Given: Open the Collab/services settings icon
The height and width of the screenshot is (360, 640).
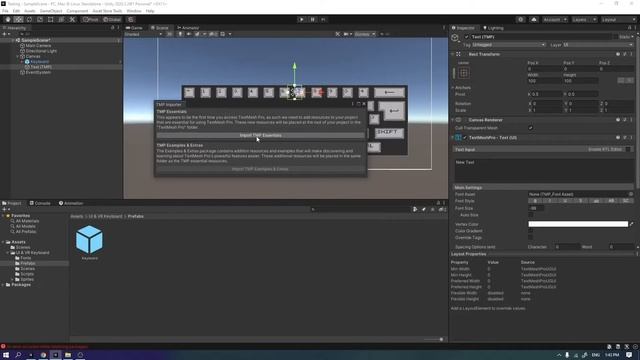Looking at the screenshot, I should (520, 20).
